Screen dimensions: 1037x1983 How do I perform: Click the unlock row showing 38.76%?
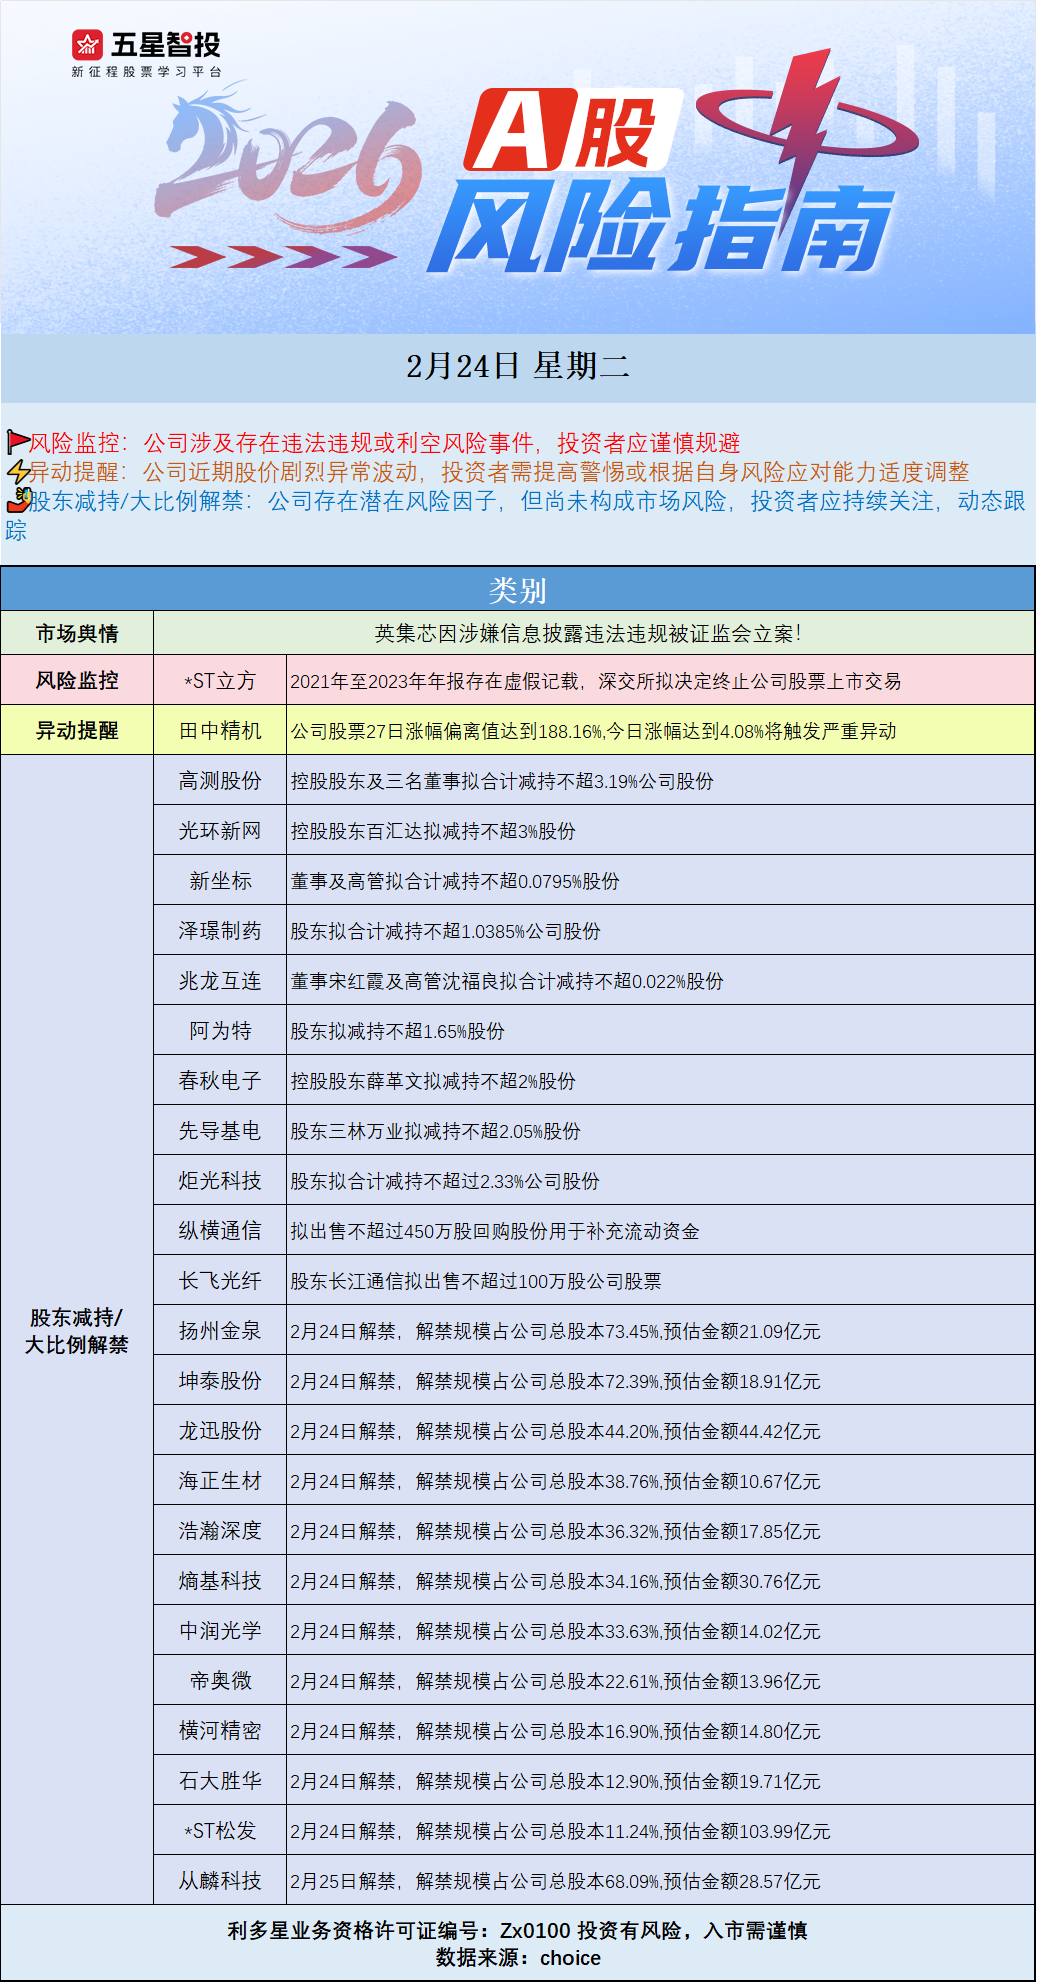pyautogui.click(x=556, y=1481)
